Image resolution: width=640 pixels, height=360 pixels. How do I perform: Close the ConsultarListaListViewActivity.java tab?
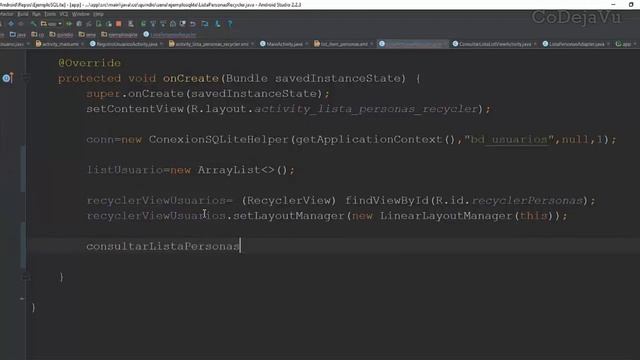tap(535, 44)
